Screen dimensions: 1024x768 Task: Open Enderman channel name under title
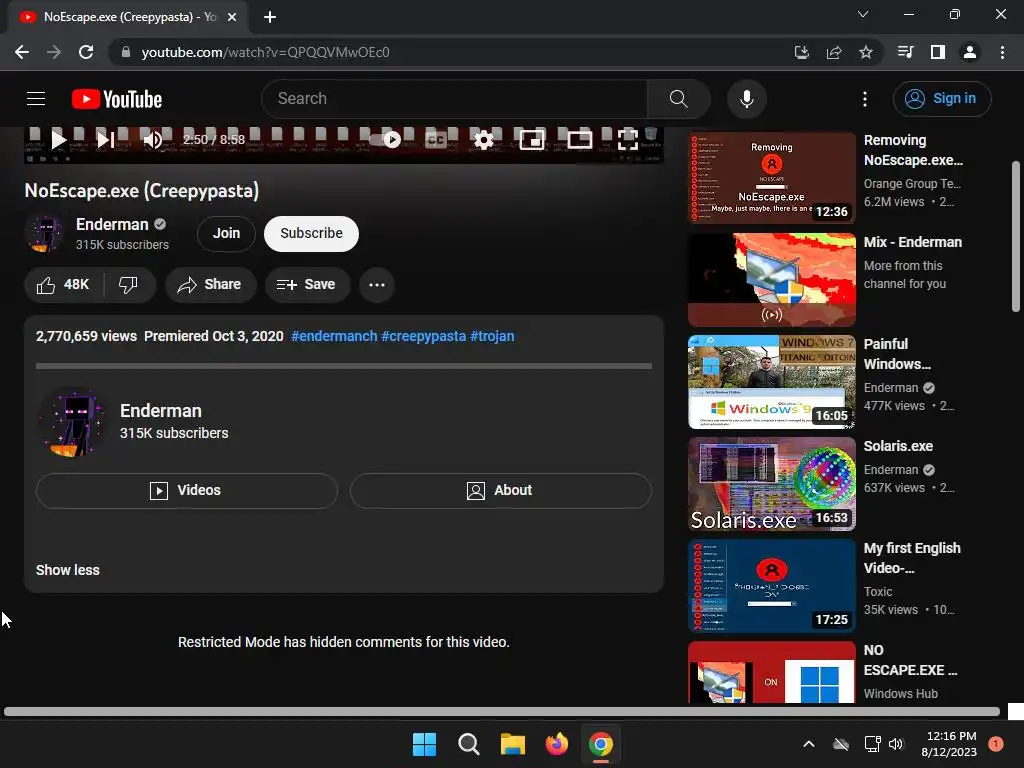click(x=112, y=225)
